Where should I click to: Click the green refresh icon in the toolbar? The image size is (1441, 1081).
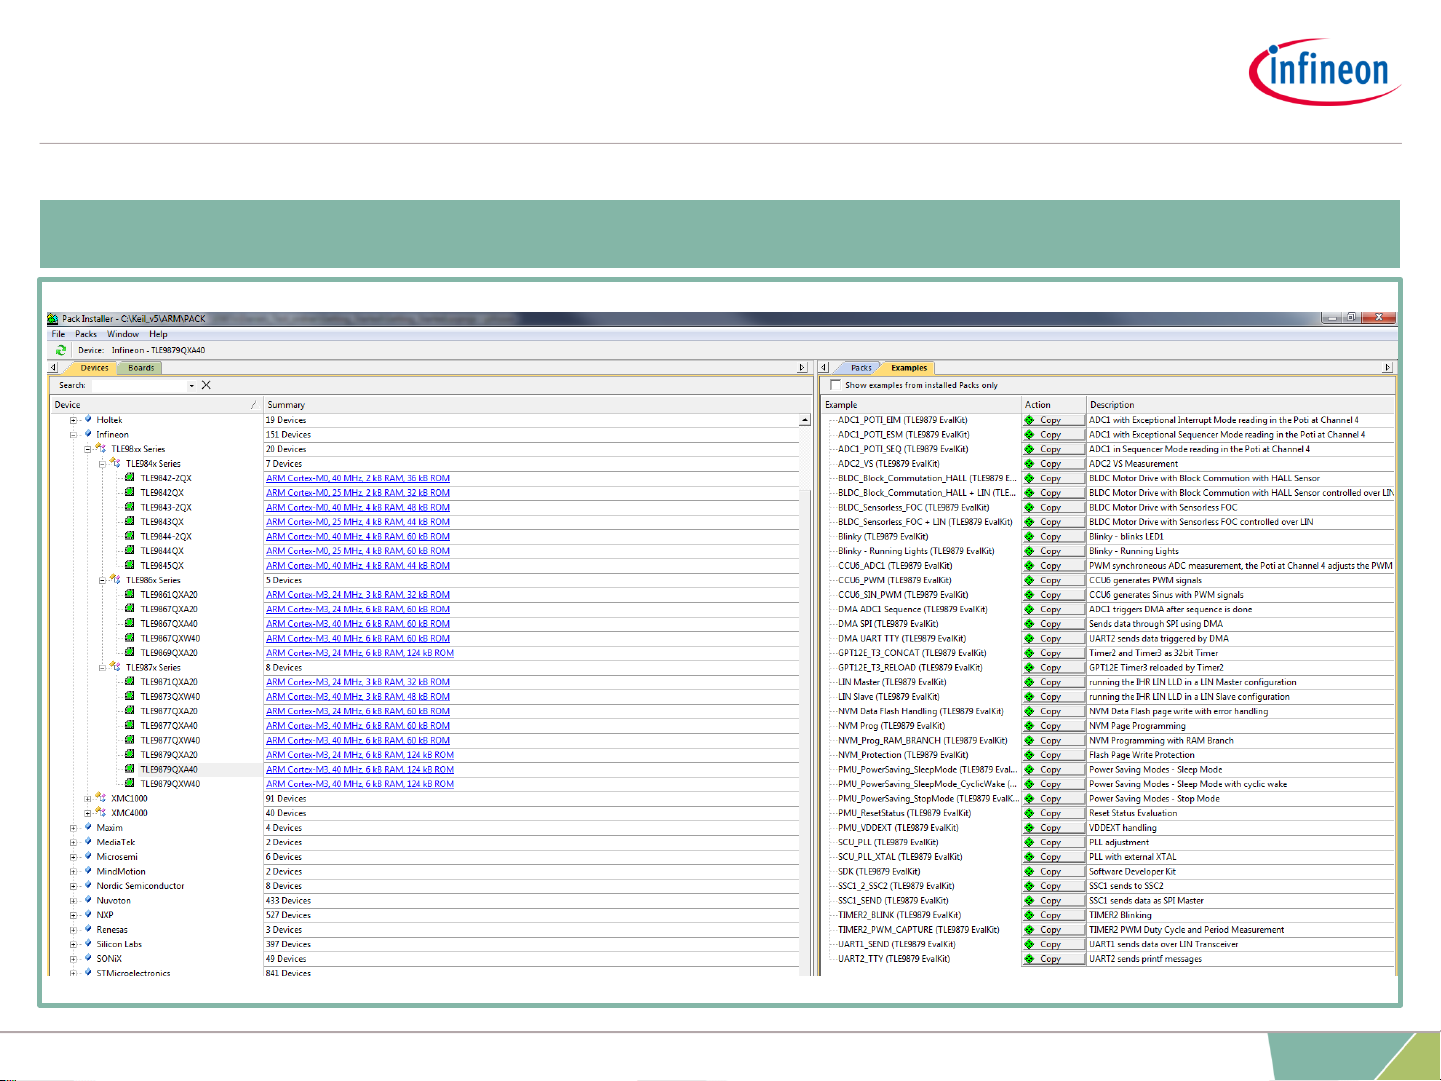pos(61,350)
